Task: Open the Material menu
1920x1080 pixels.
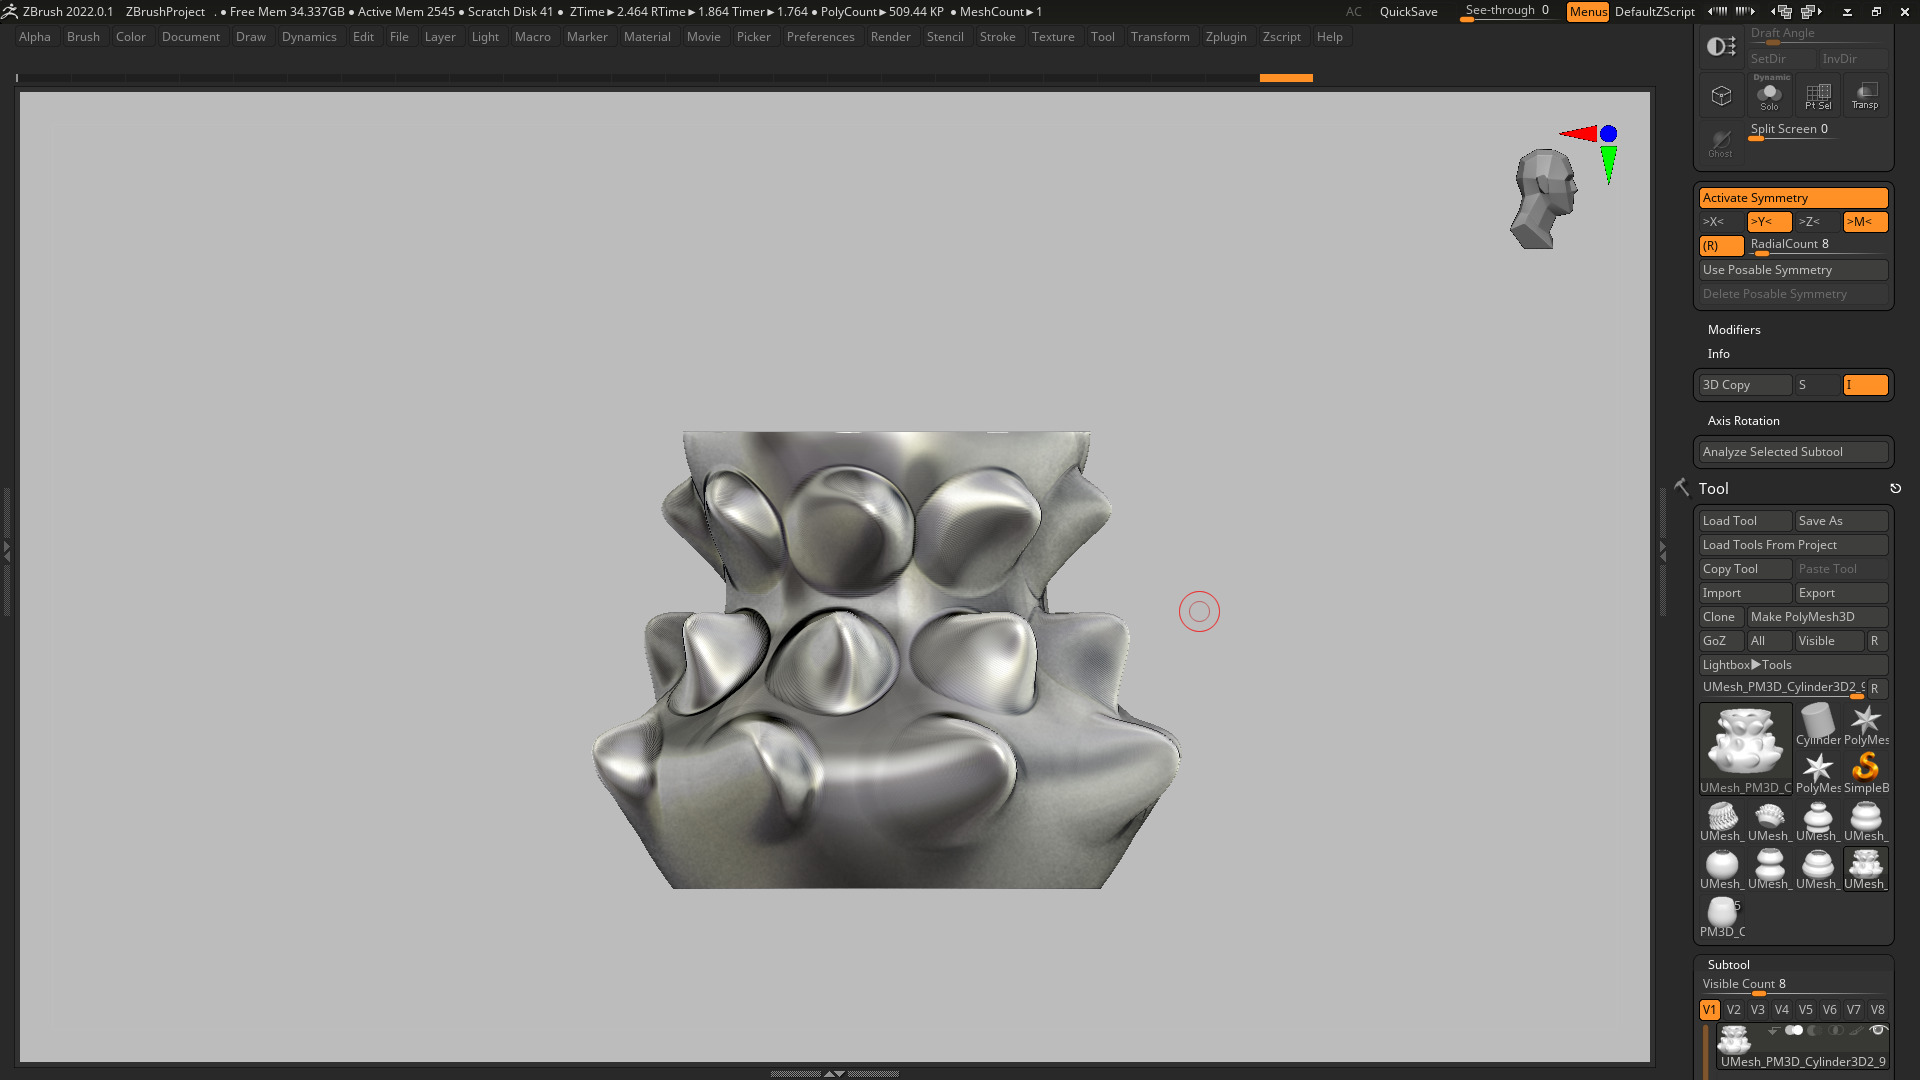Action: (647, 37)
